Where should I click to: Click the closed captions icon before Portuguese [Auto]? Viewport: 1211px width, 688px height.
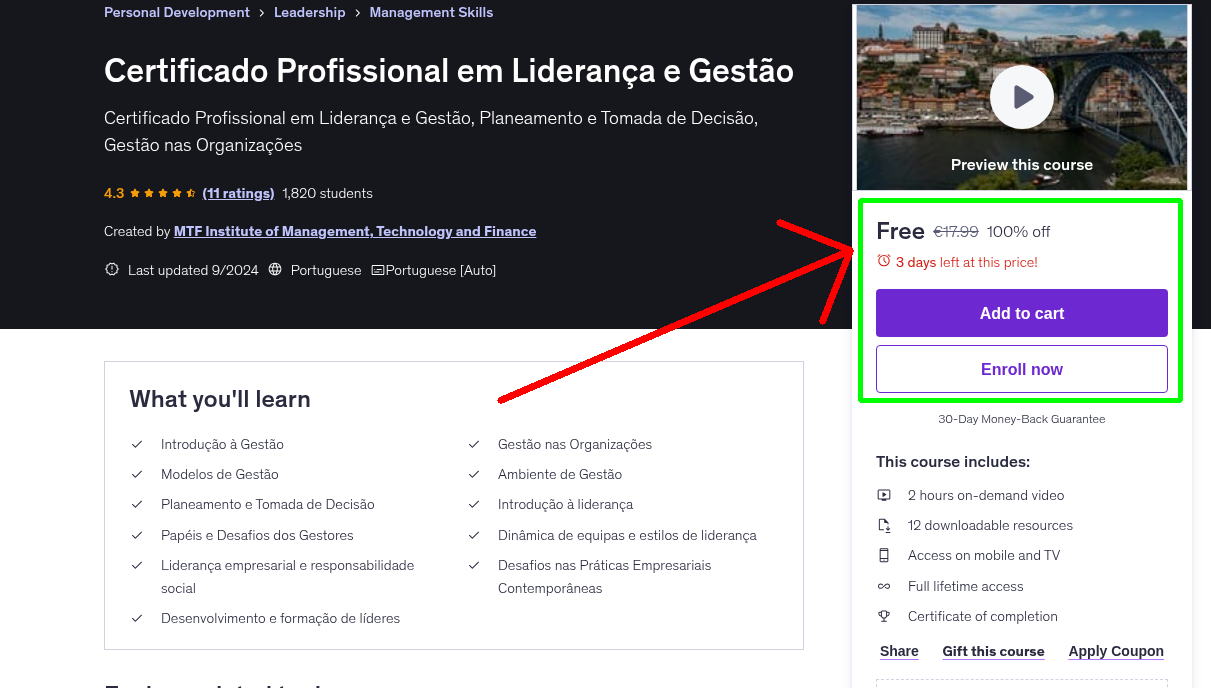[x=377, y=269]
